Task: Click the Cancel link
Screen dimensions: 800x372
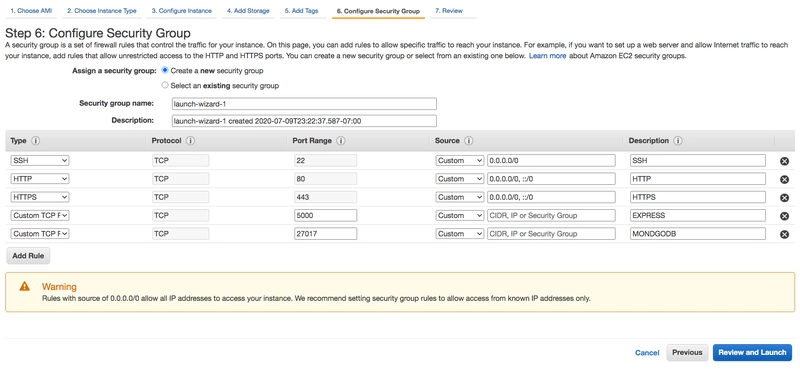Action: [647, 353]
